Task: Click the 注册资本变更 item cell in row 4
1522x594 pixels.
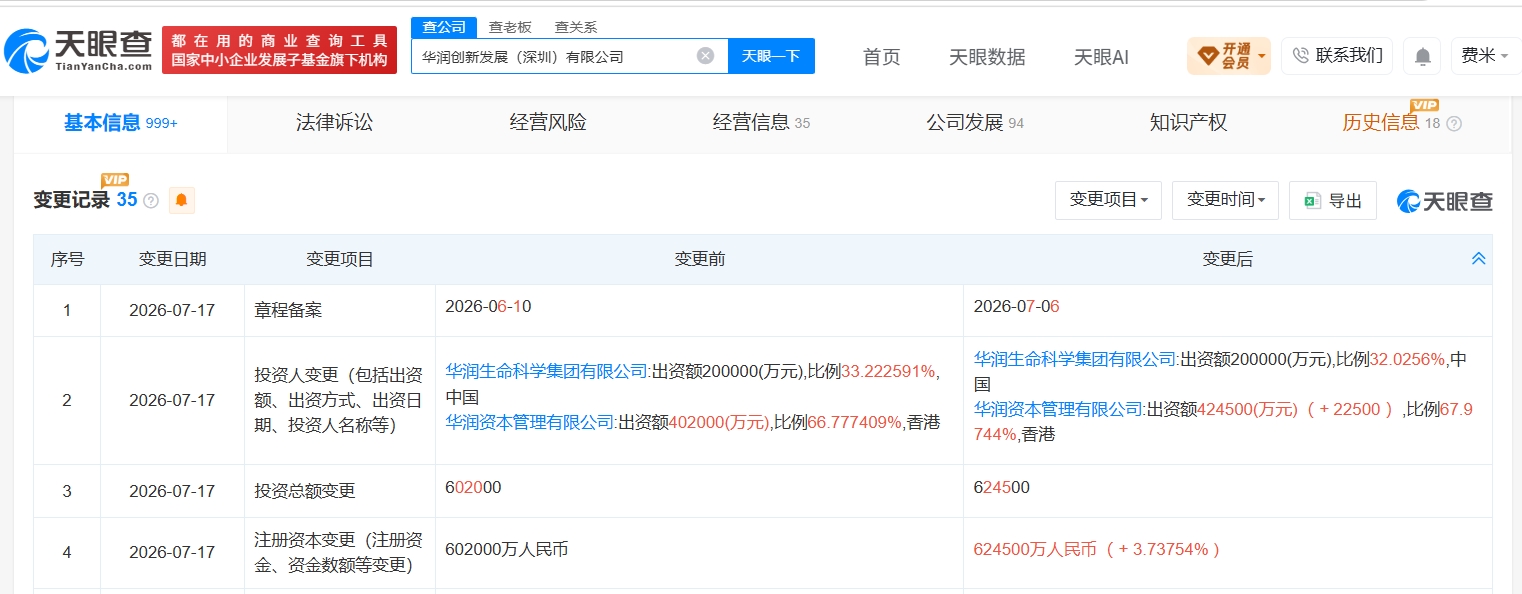Action: coord(339,552)
